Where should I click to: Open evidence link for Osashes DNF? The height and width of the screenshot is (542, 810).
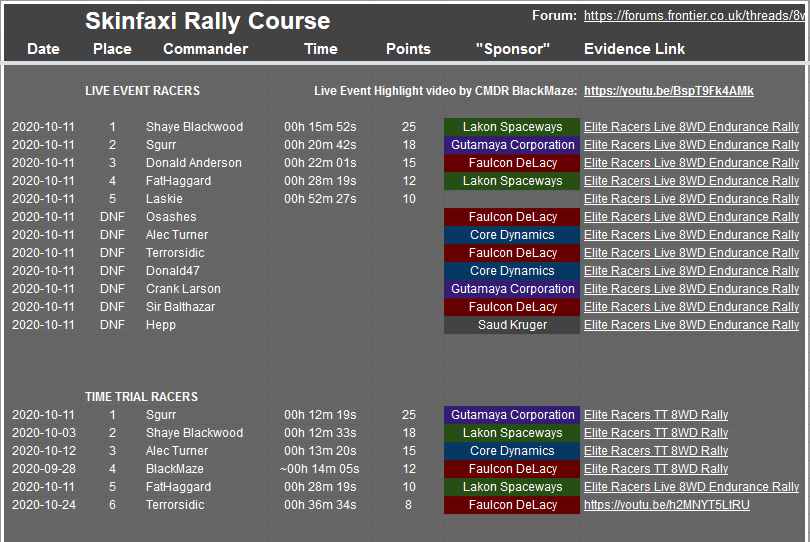click(691, 217)
